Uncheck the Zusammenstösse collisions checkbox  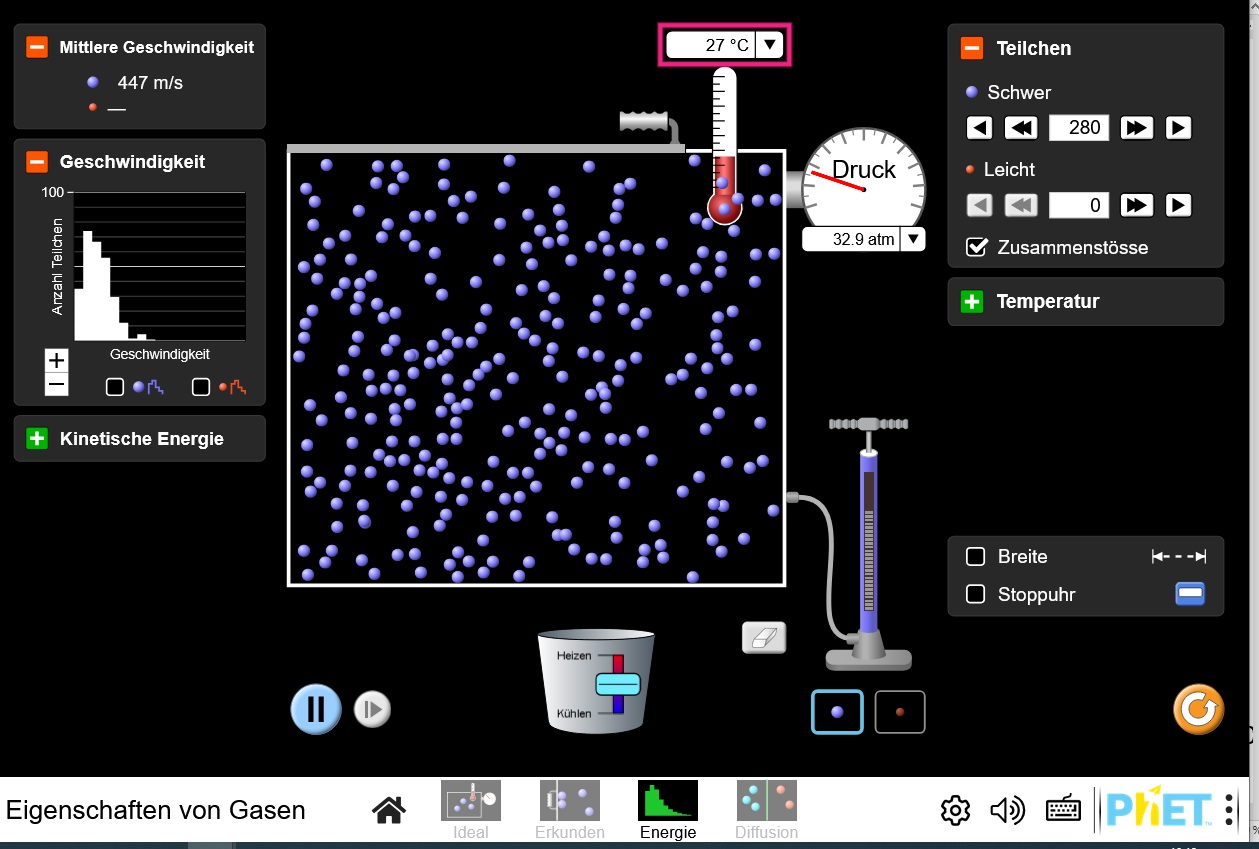coord(977,247)
